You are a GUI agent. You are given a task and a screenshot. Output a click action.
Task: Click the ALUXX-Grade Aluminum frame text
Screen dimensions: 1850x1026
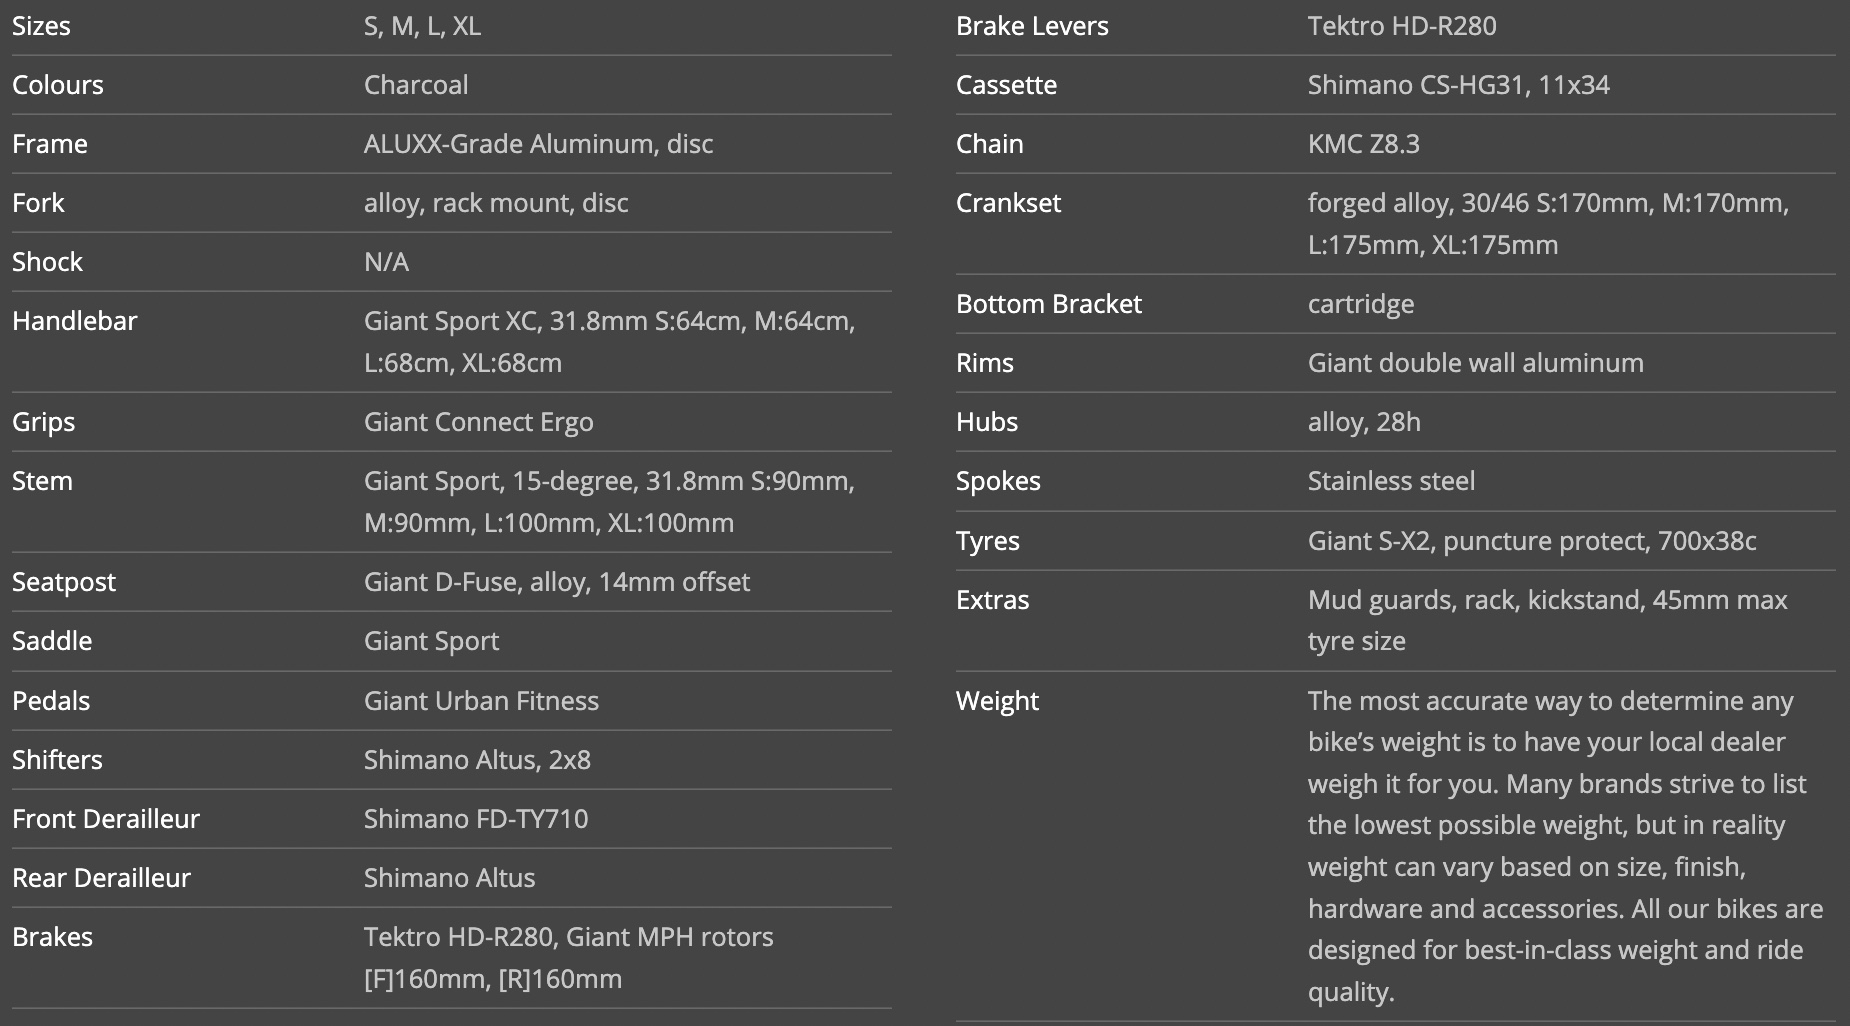click(538, 144)
